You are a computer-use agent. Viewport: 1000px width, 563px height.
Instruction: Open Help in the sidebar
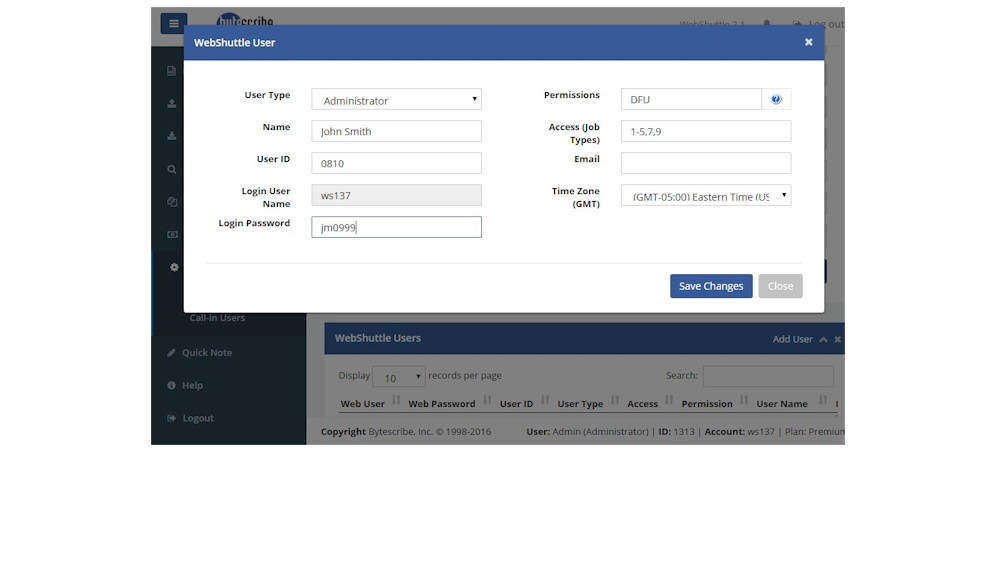(192, 386)
